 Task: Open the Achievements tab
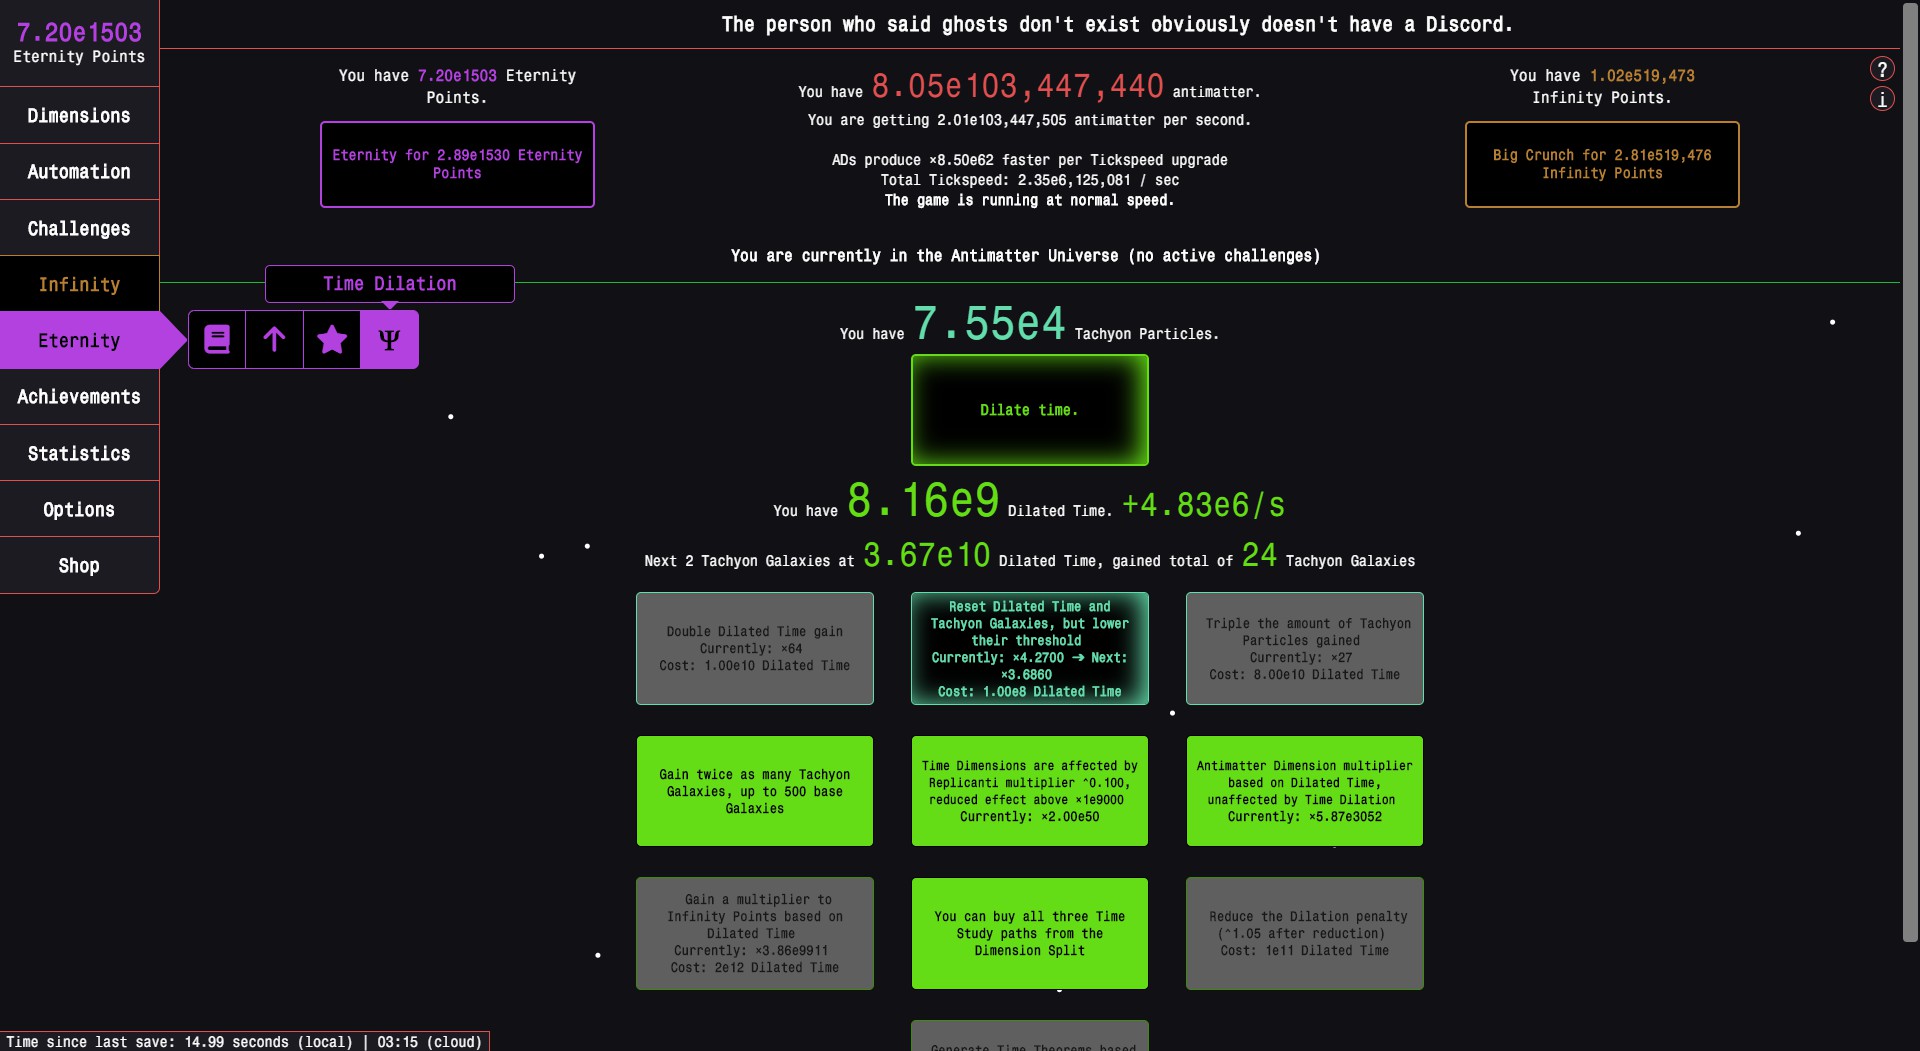coord(79,397)
